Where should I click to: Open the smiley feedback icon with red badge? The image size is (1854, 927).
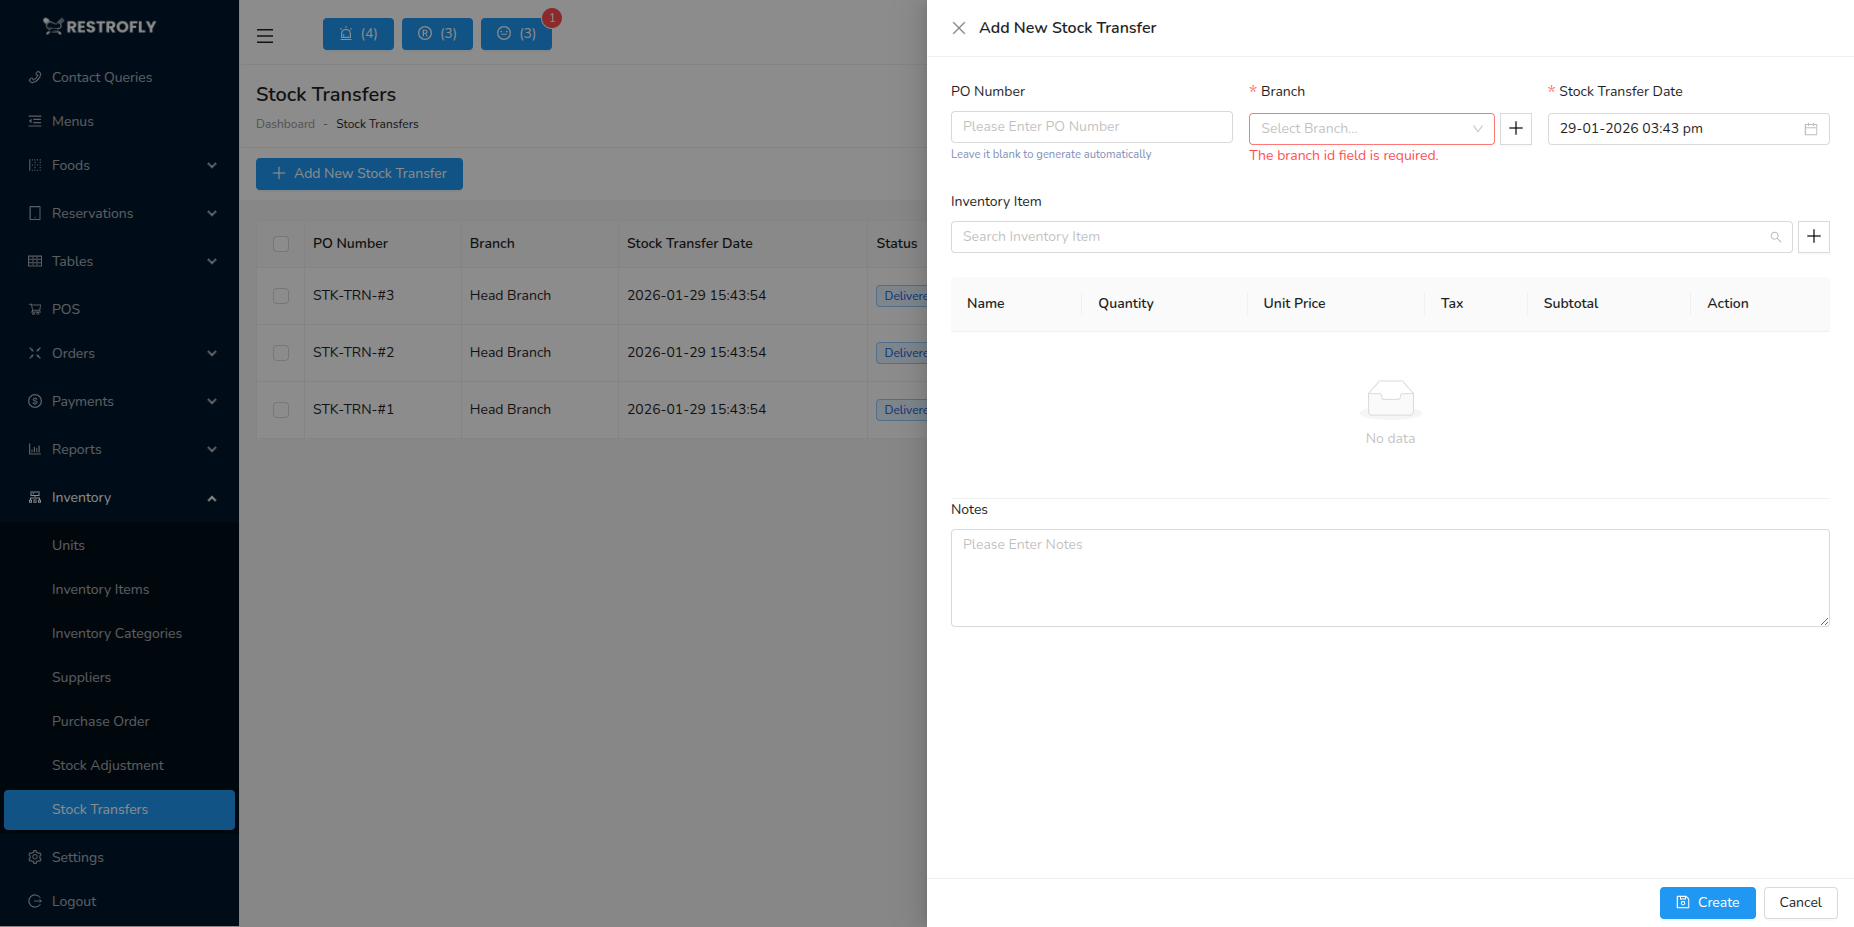516,33
